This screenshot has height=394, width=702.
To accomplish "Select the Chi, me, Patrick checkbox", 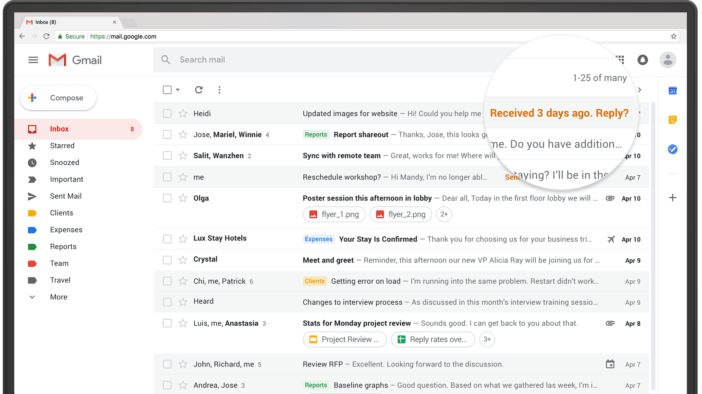I will pos(167,281).
